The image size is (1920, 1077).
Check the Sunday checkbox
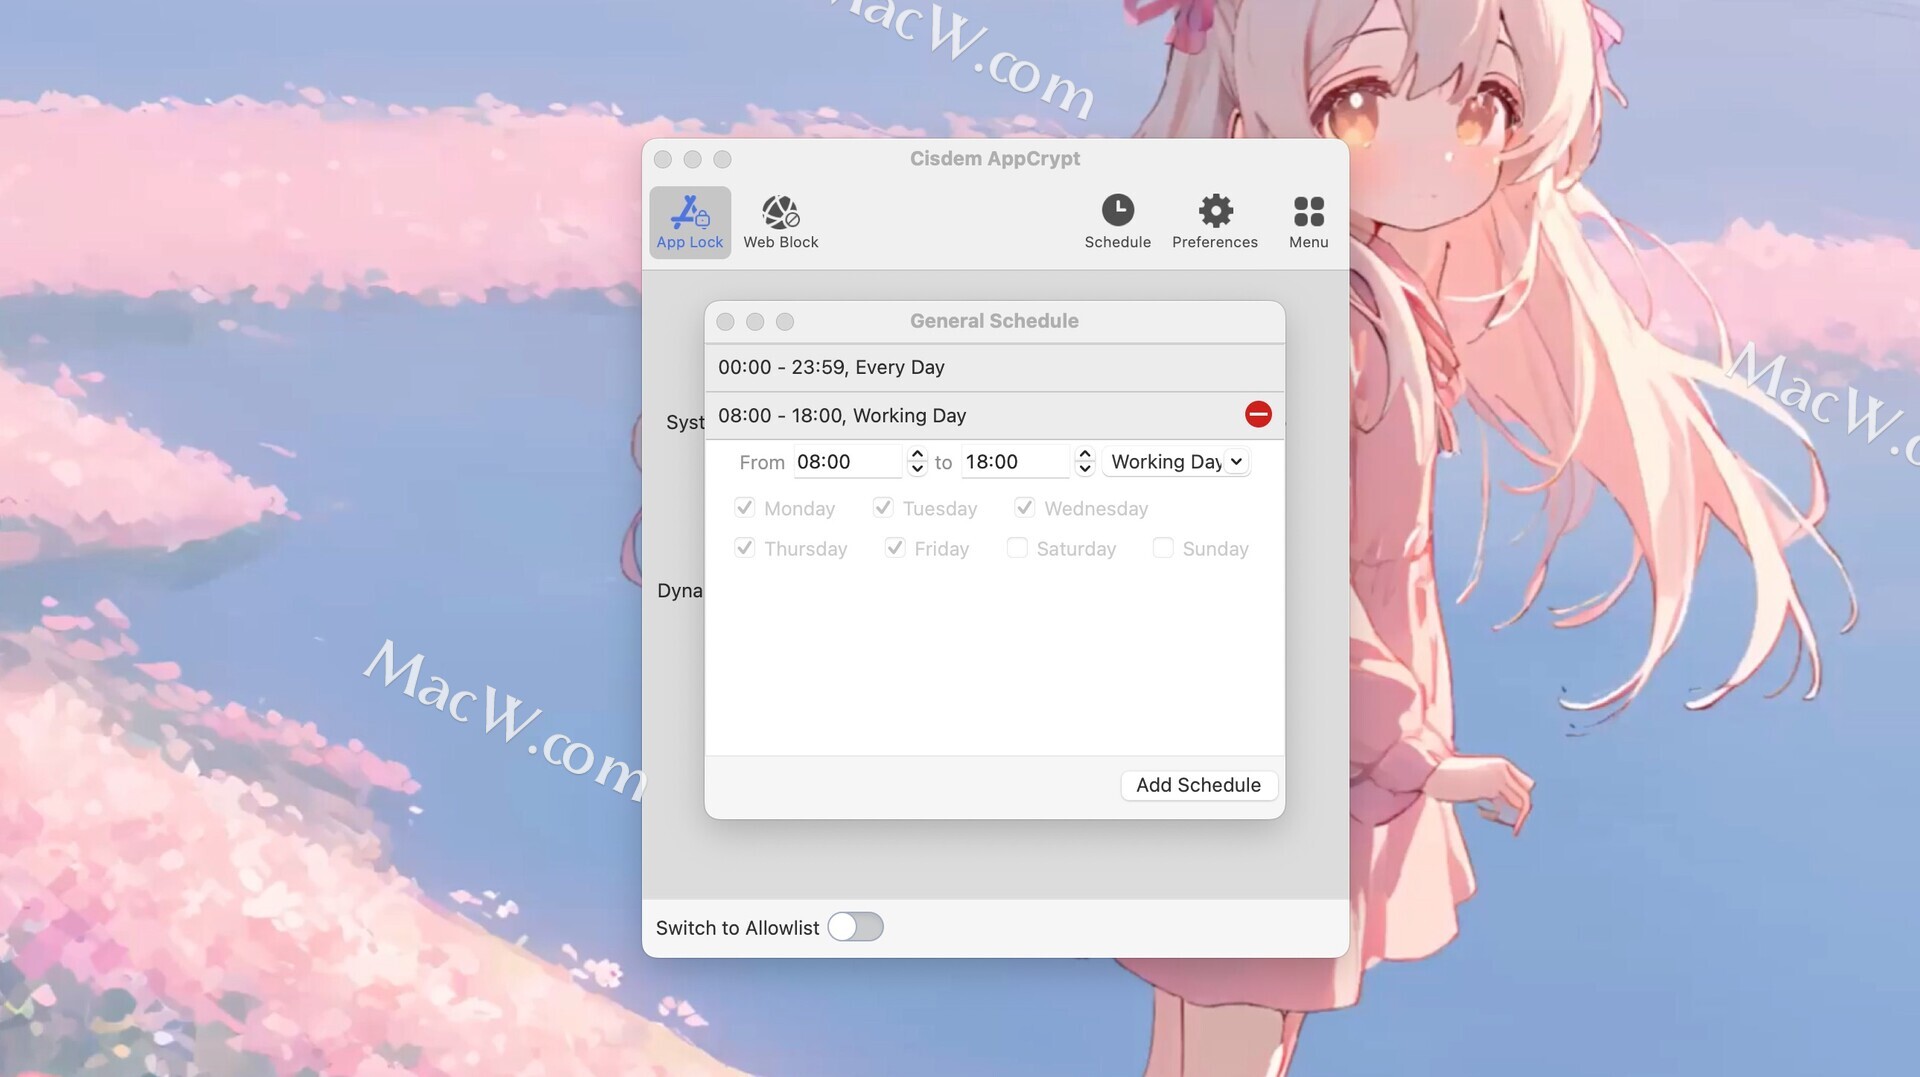coord(1163,548)
